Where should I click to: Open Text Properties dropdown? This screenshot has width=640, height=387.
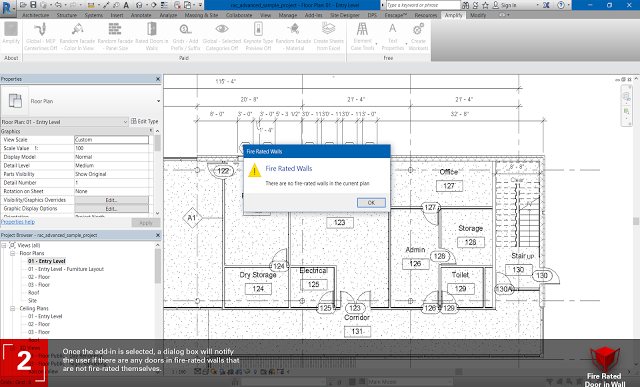tap(393, 37)
